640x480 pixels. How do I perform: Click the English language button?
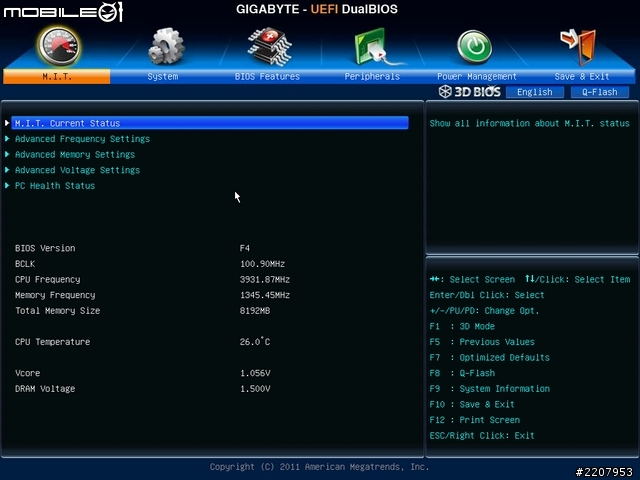[x=535, y=92]
